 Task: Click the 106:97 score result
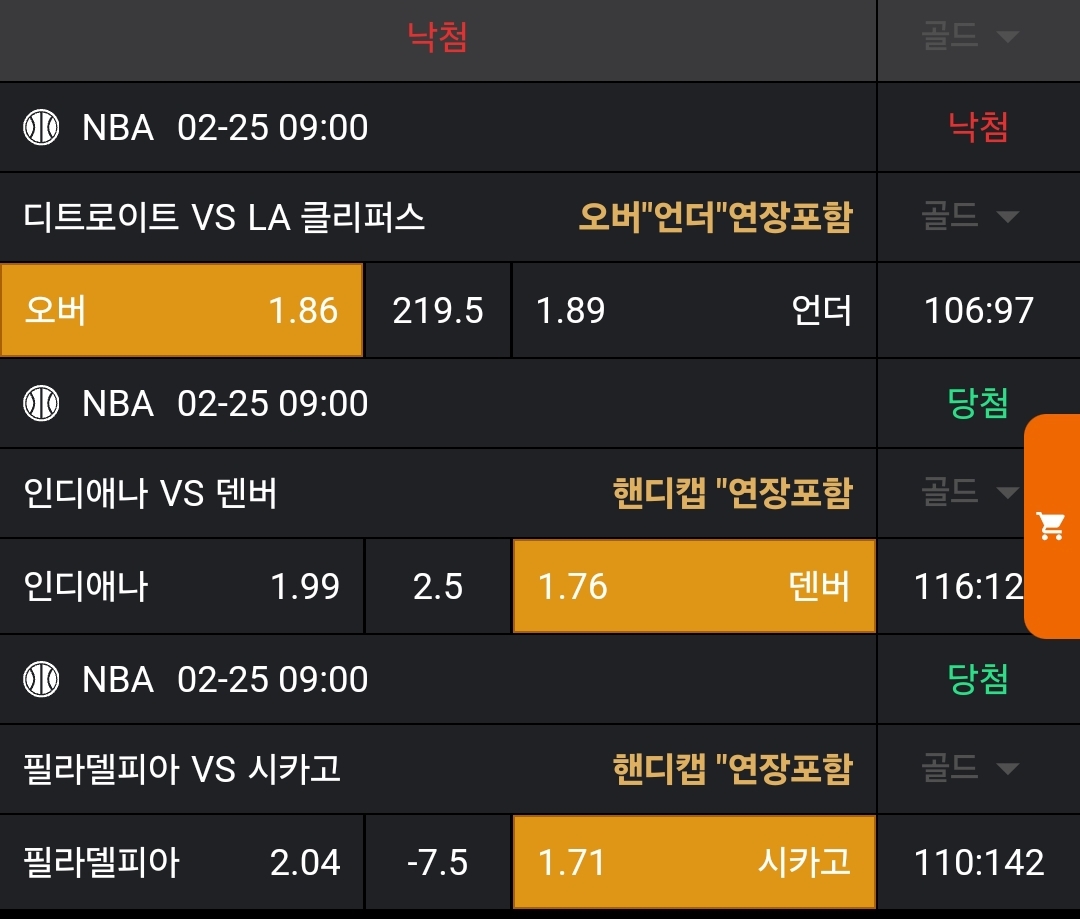(978, 311)
